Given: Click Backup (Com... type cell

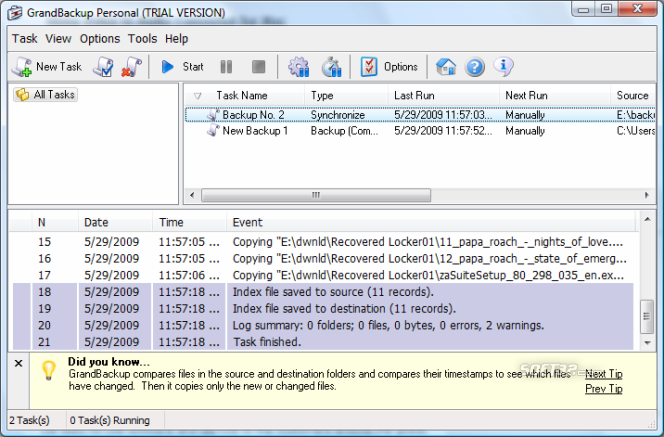Looking at the screenshot, I should (x=344, y=131).
